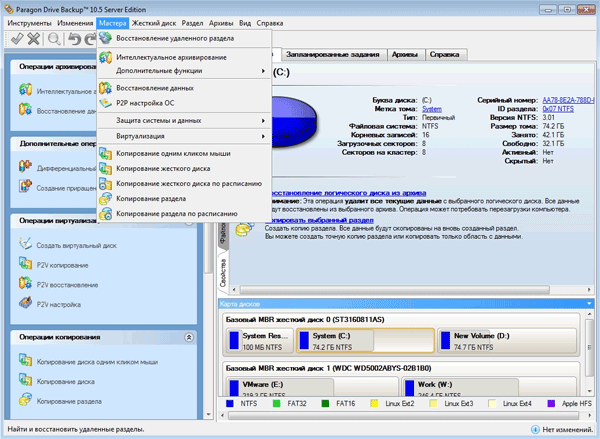Image resolution: width=600 pixels, height=439 pixels.
Task: Click Создать виртуальный диск sidebar icon
Action: (x=25, y=244)
